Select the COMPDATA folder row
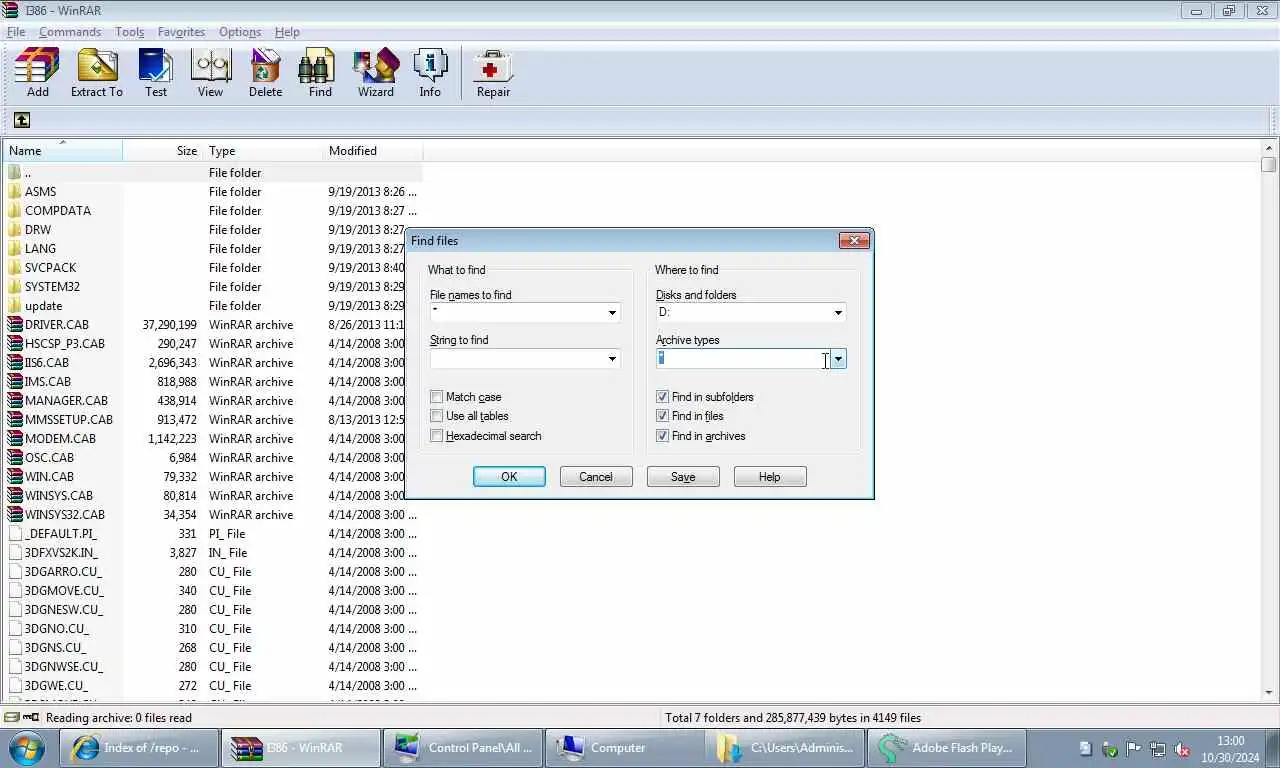 [213, 210]
